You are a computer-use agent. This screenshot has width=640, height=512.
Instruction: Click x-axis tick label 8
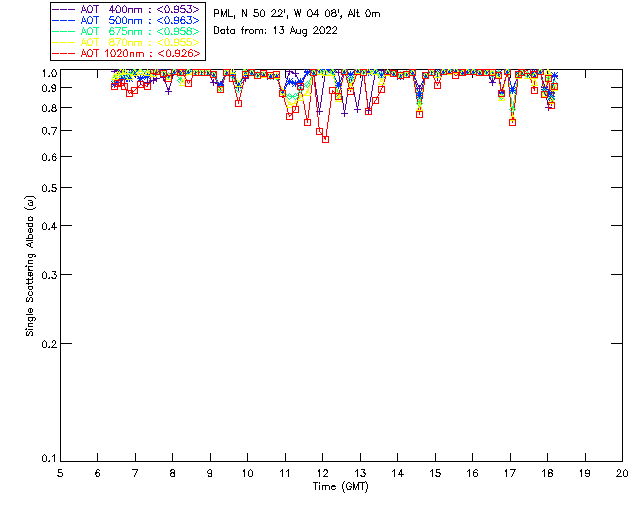coord(172,473)
